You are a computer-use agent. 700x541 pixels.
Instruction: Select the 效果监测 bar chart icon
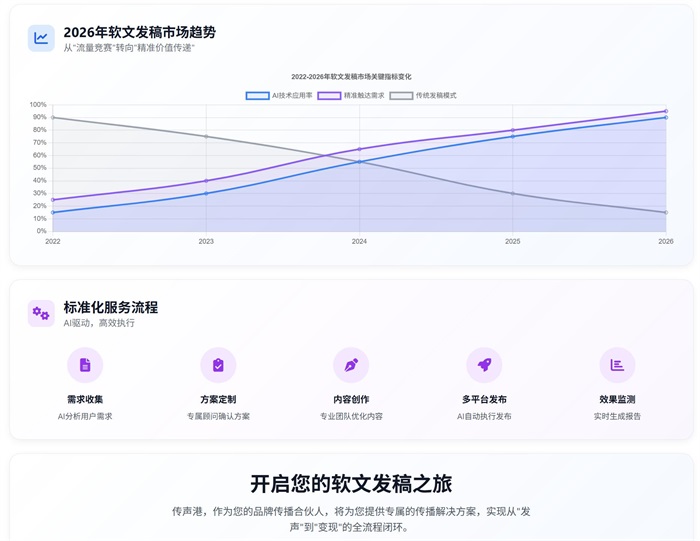[x=617, y=365]
